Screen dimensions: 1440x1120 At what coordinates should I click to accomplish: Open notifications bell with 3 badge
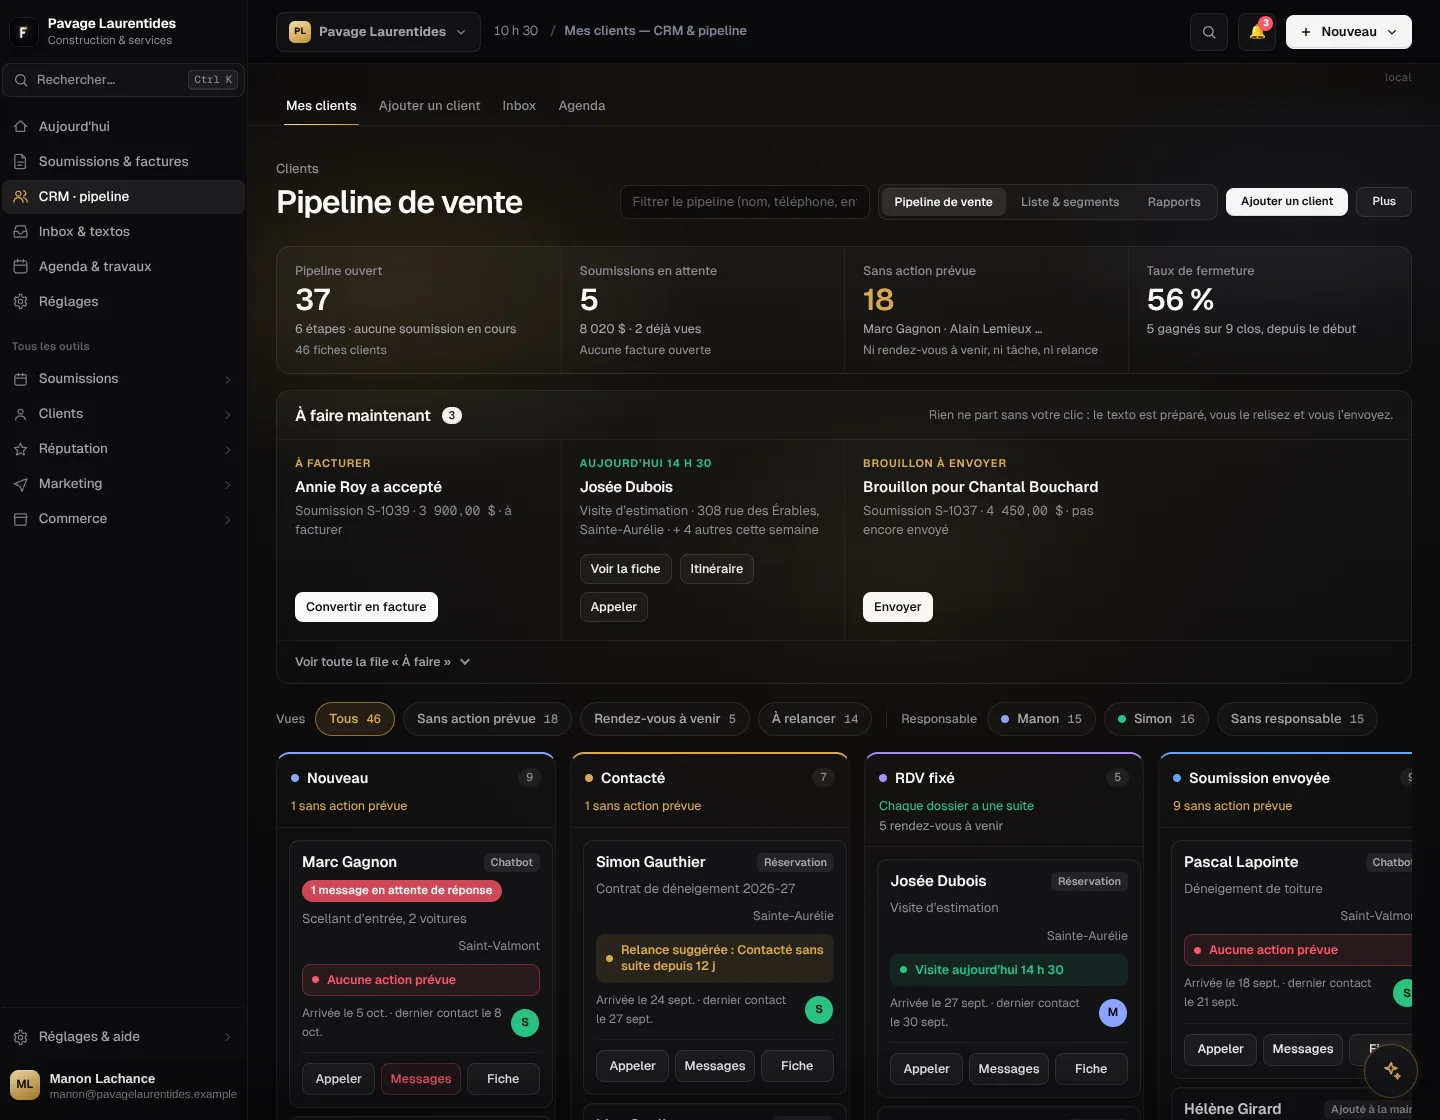click(x=1257, y=32)
